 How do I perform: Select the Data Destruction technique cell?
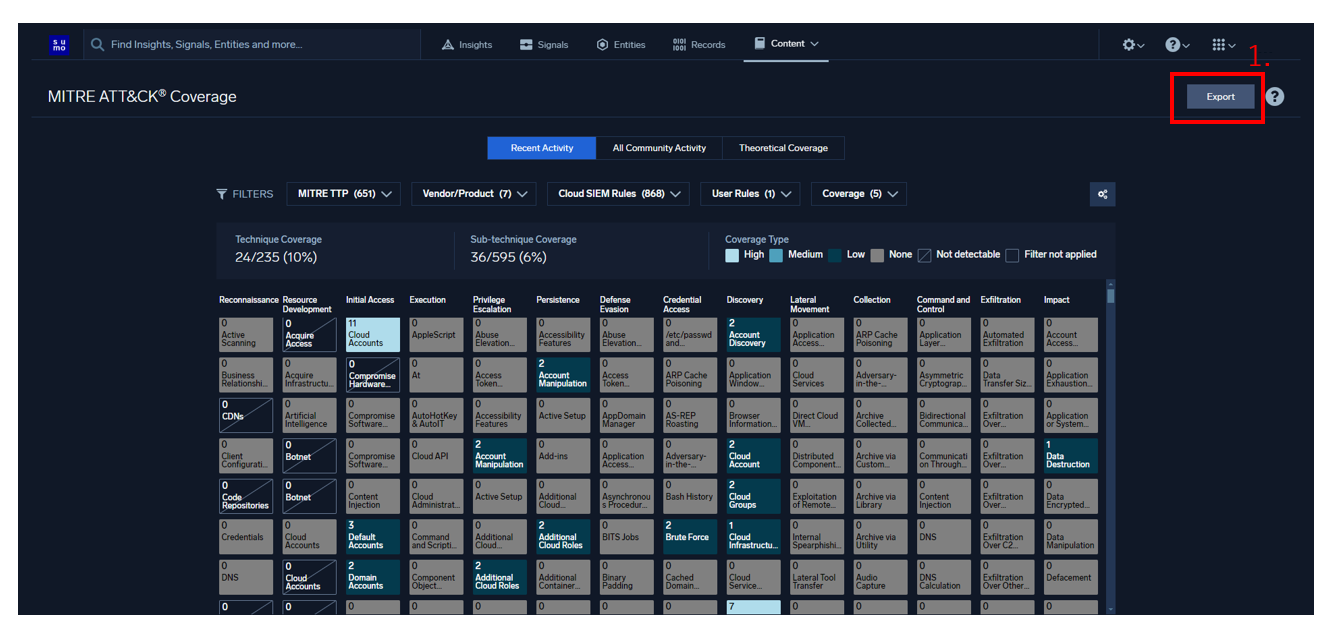[x=1071, y=456]
